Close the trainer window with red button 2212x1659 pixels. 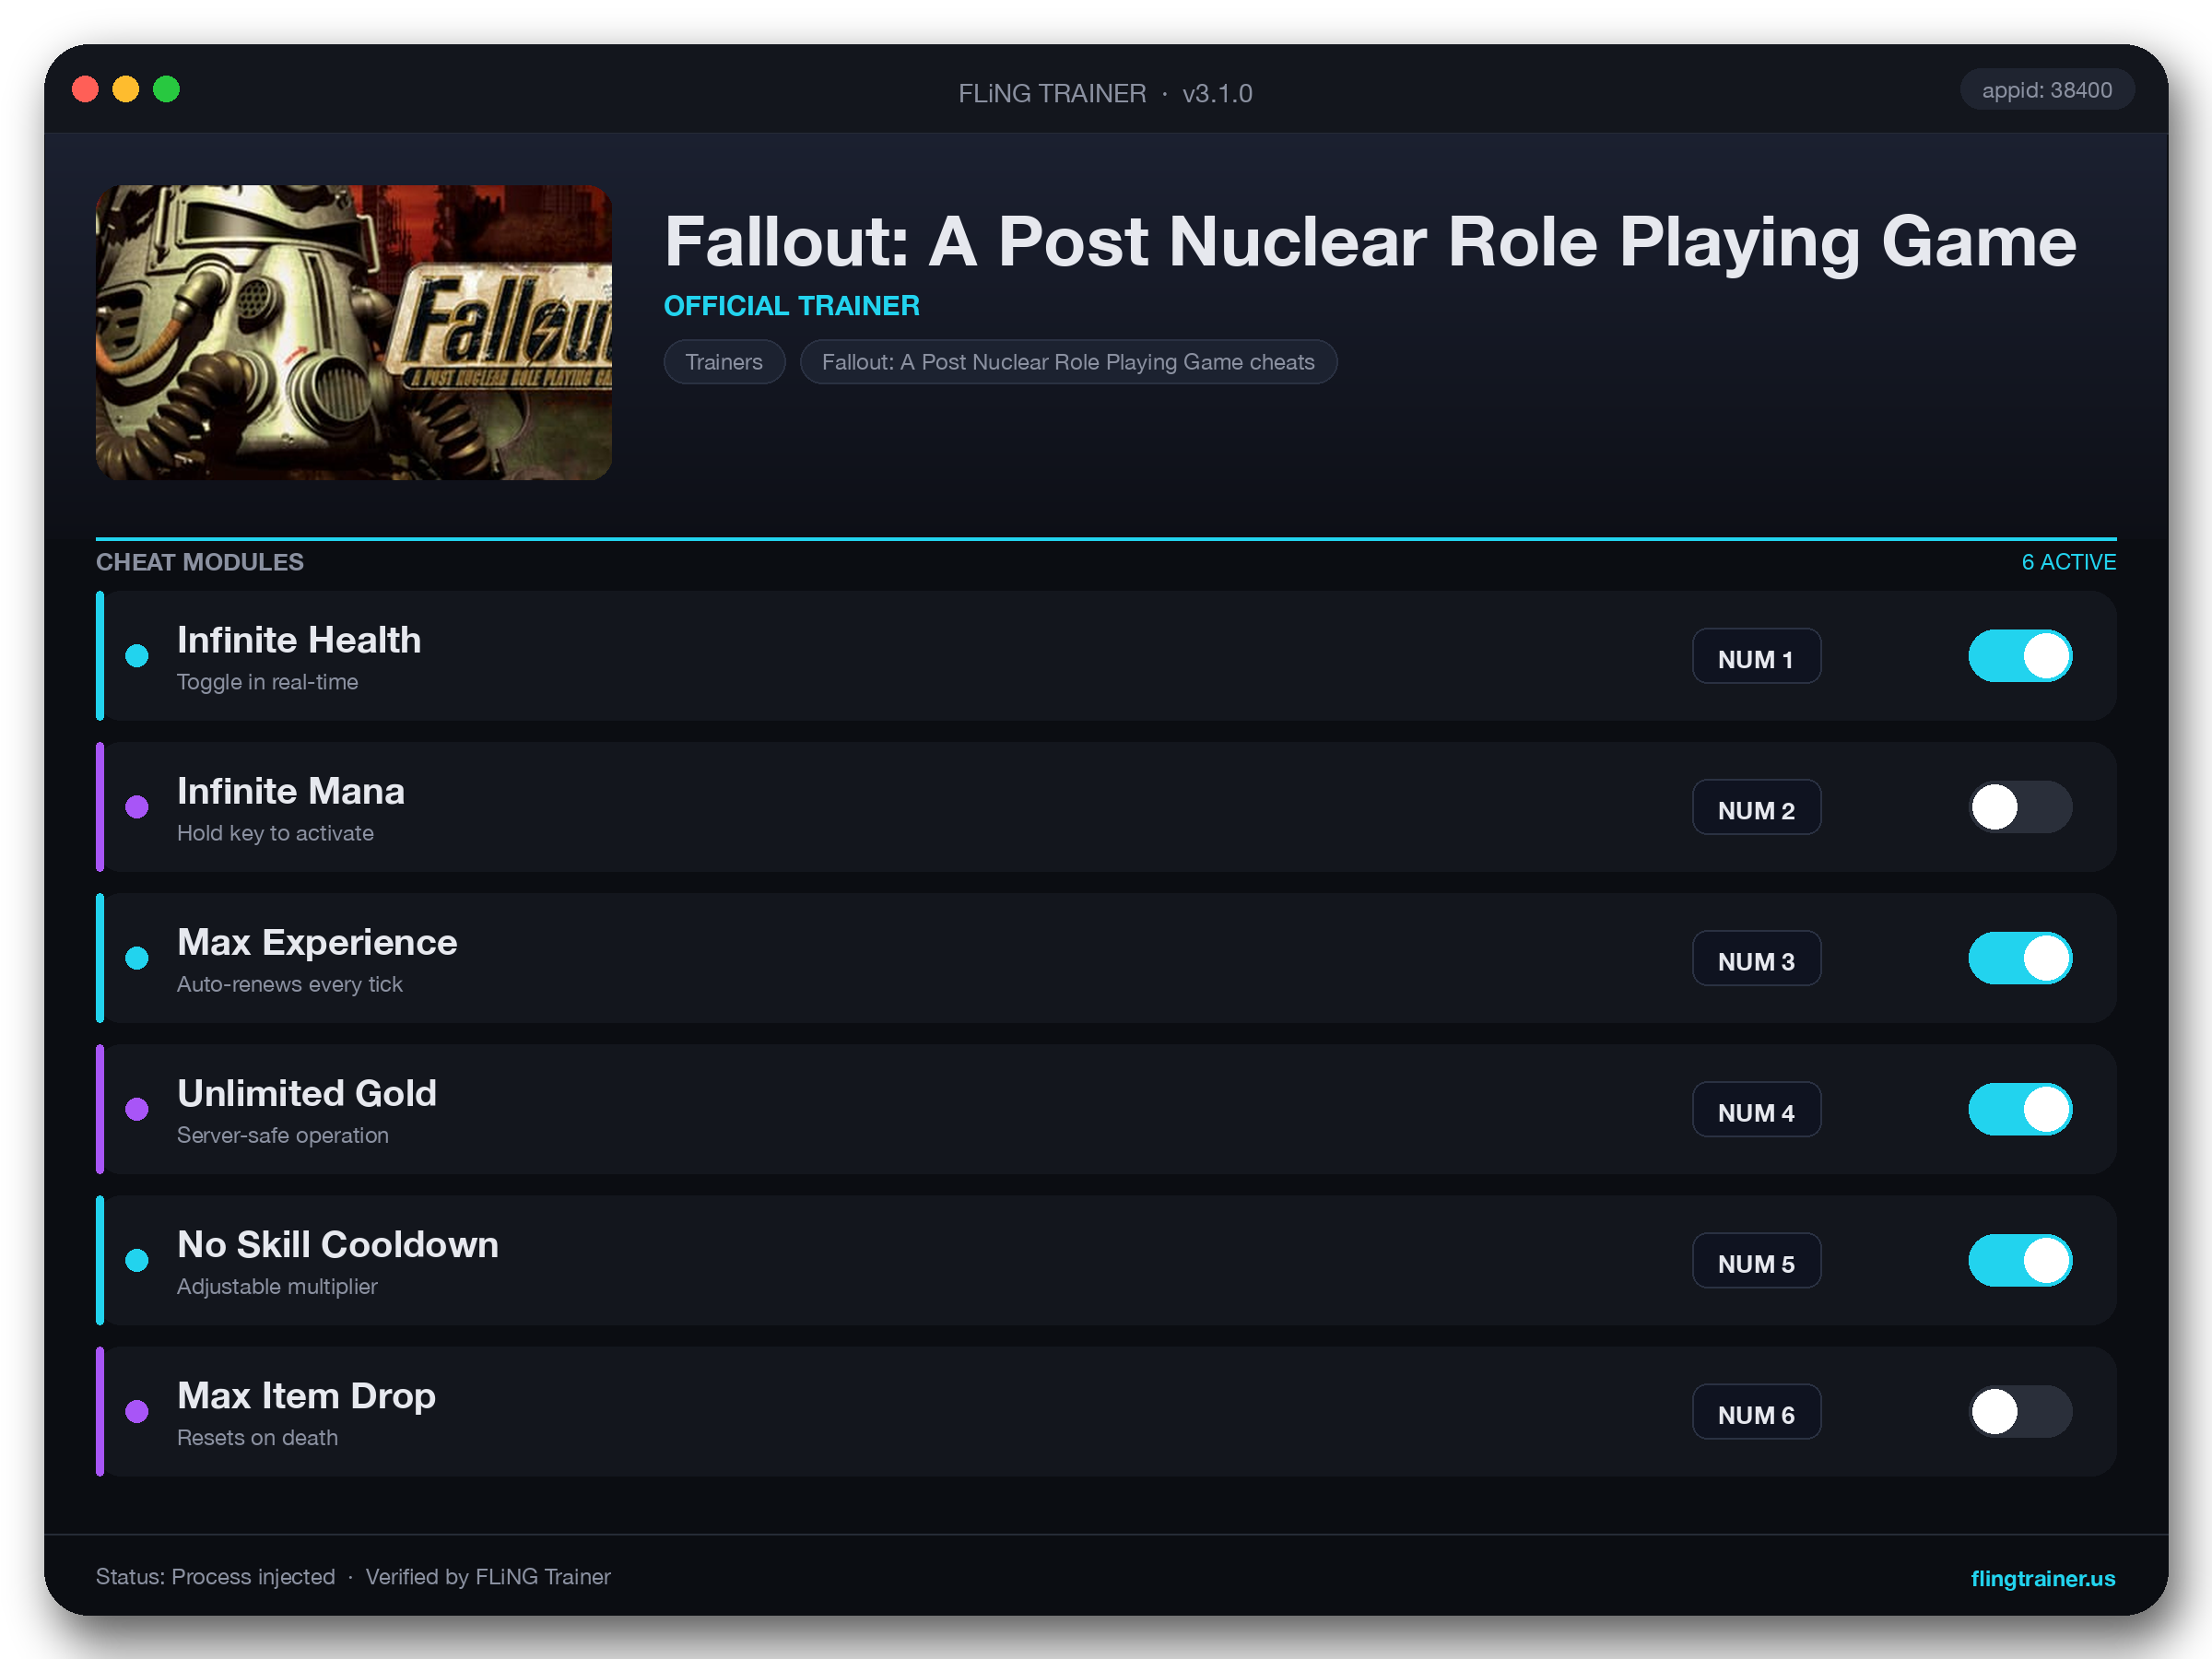tap(86, 90)
